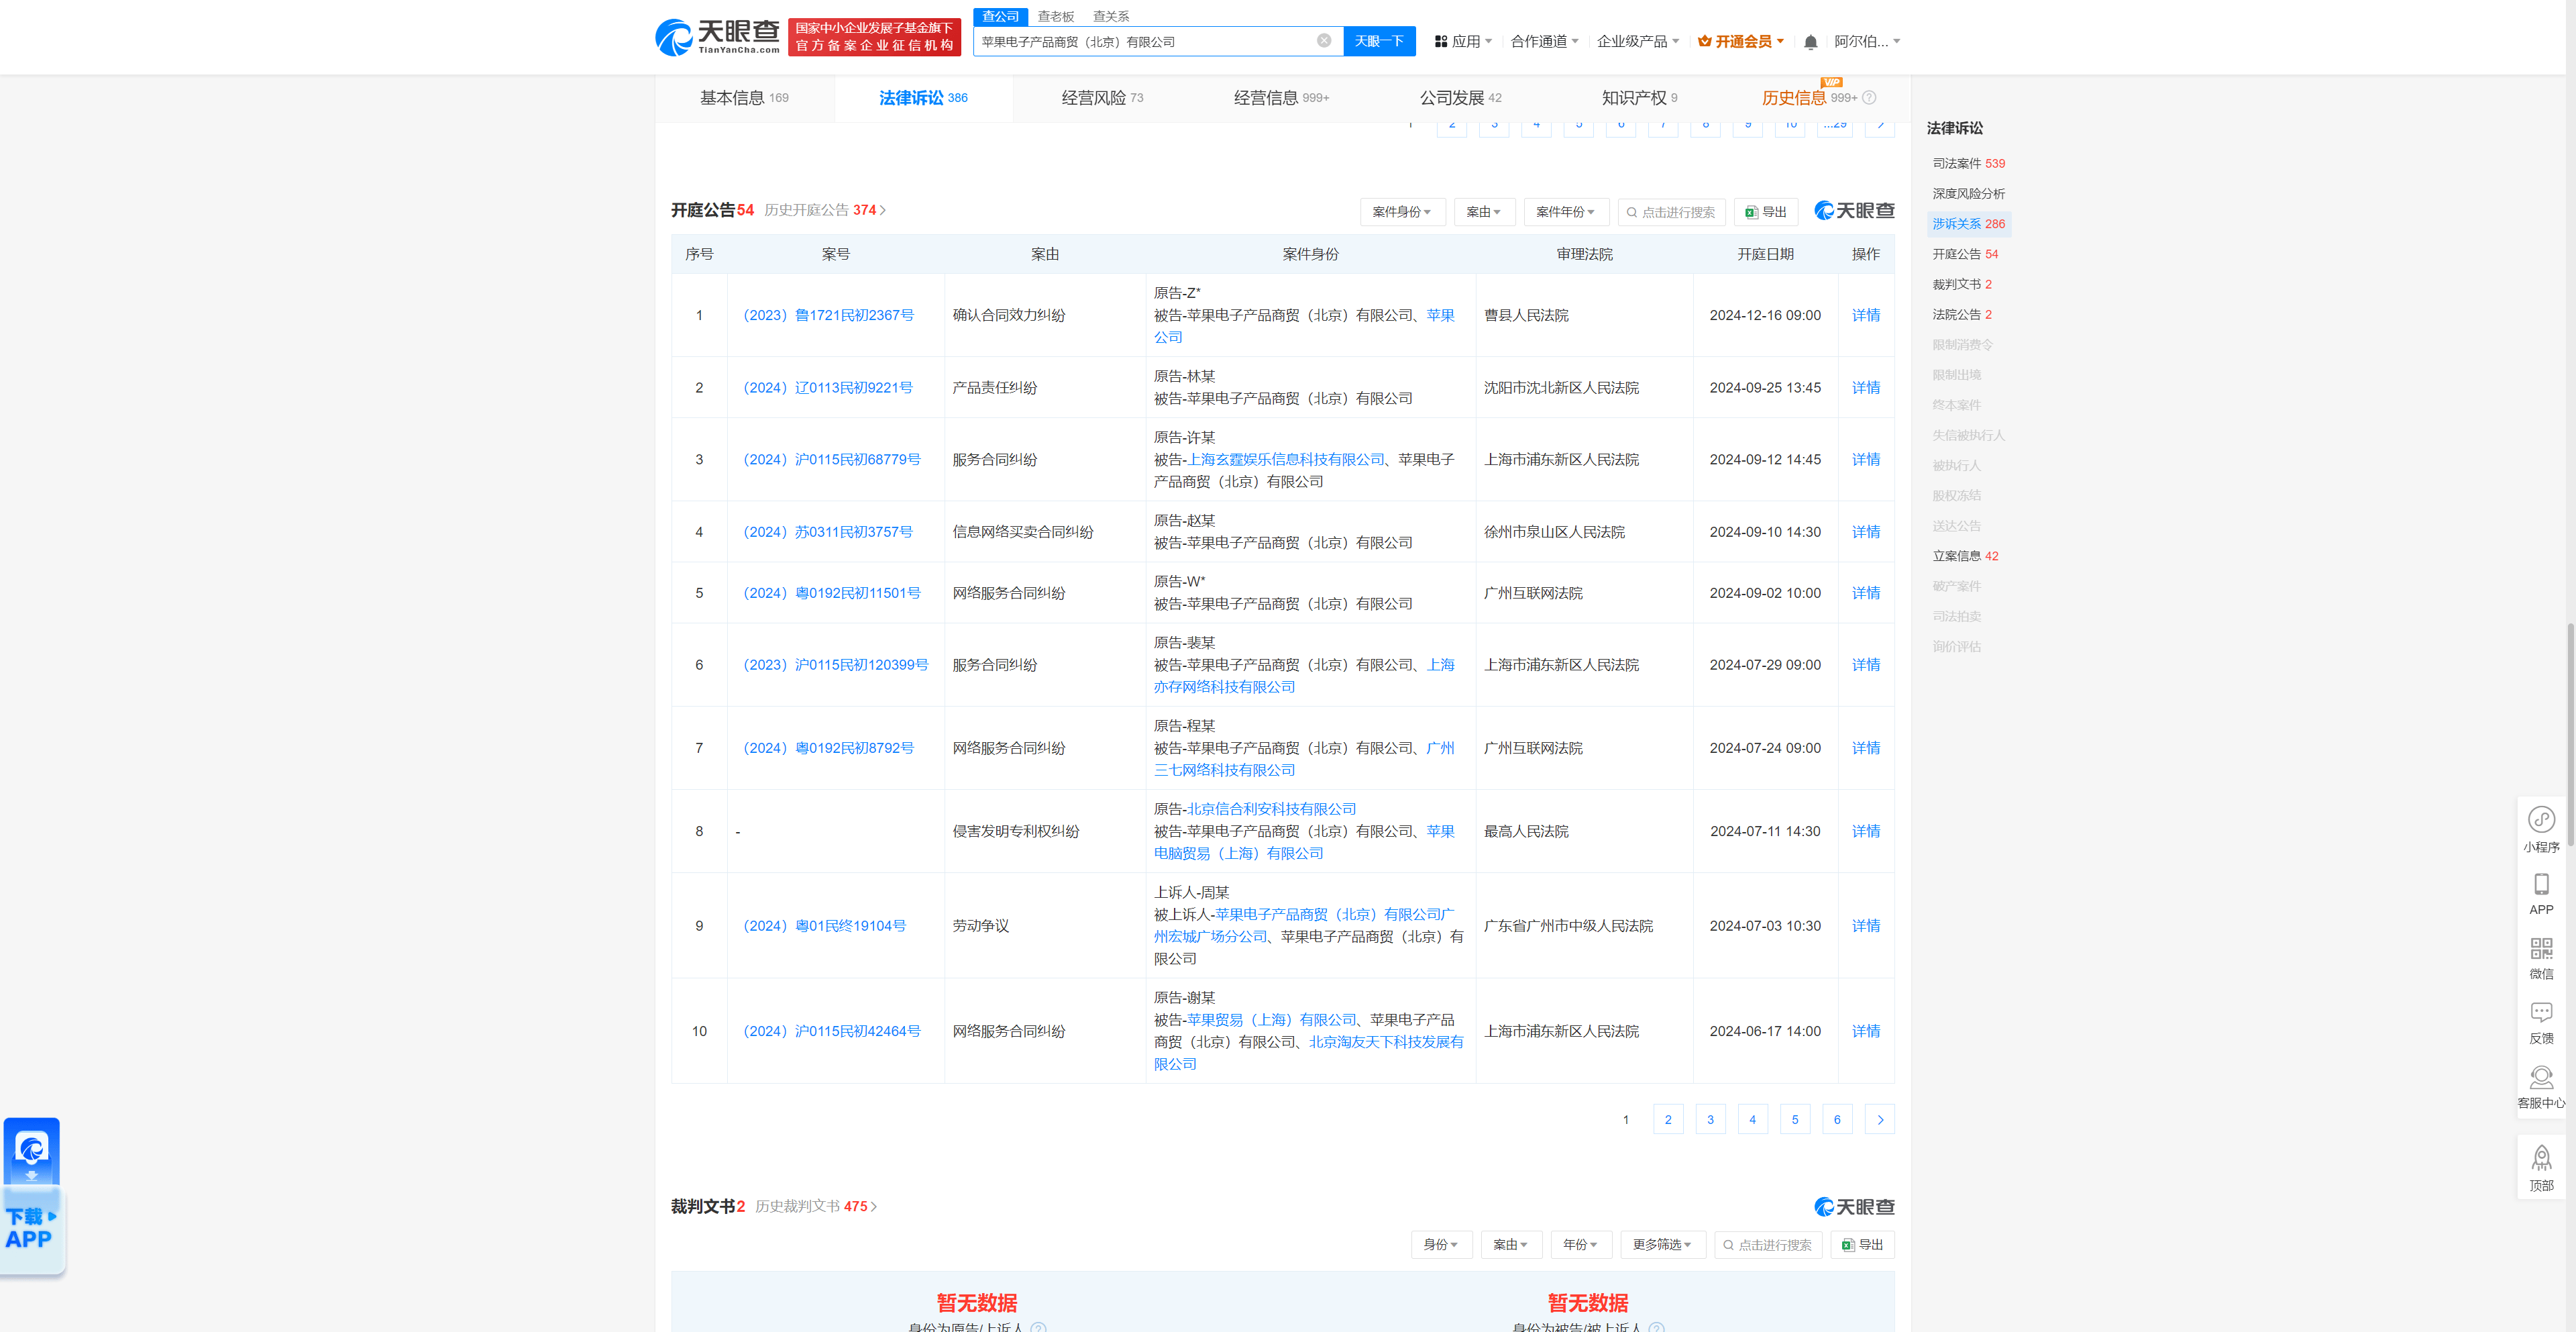Open the user account 阿尔伯 dropdown

(1867, 42)
